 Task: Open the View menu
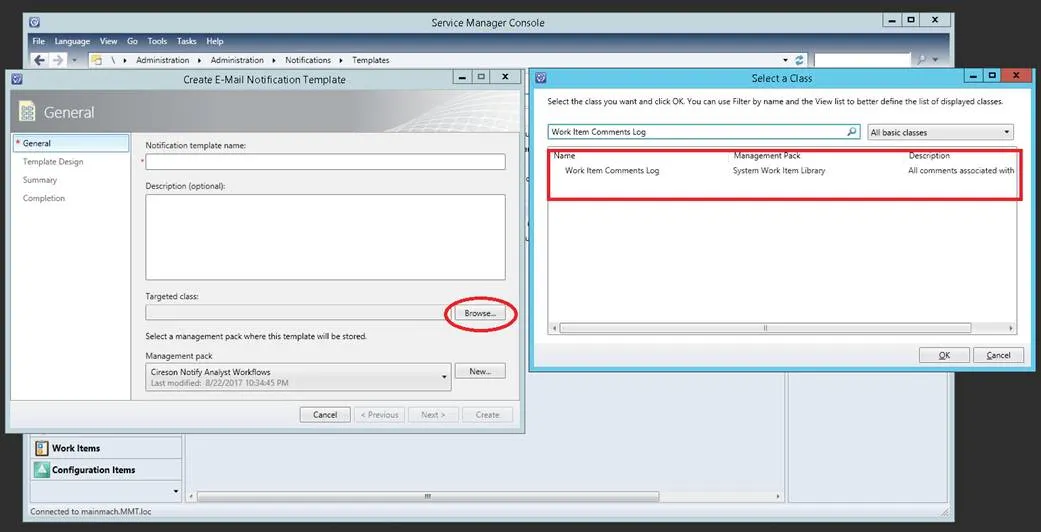(x=108, y=41)
